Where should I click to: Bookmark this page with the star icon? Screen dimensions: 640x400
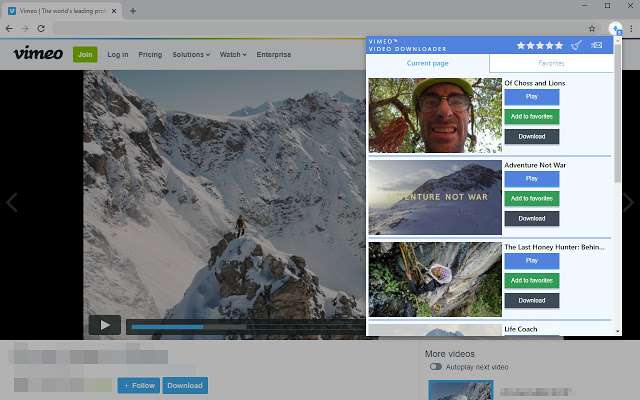[592, 28]
